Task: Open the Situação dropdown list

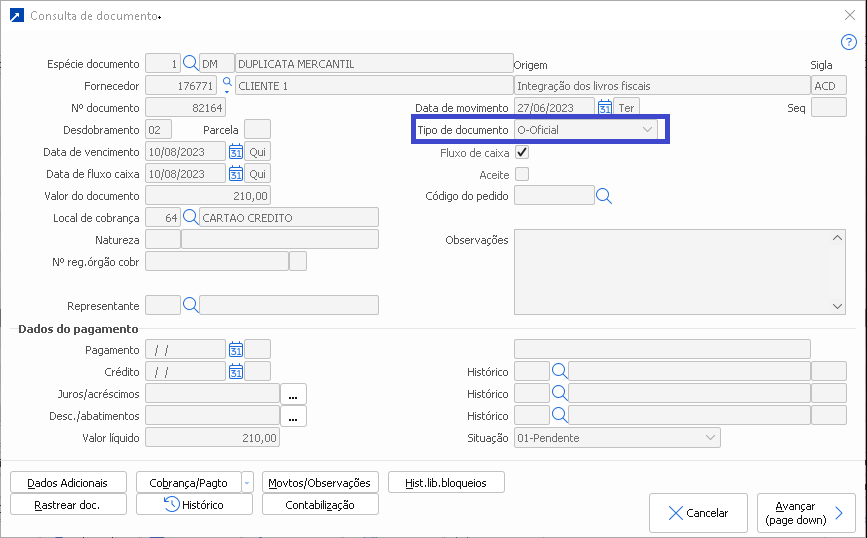Action: (x=710, y=438)
